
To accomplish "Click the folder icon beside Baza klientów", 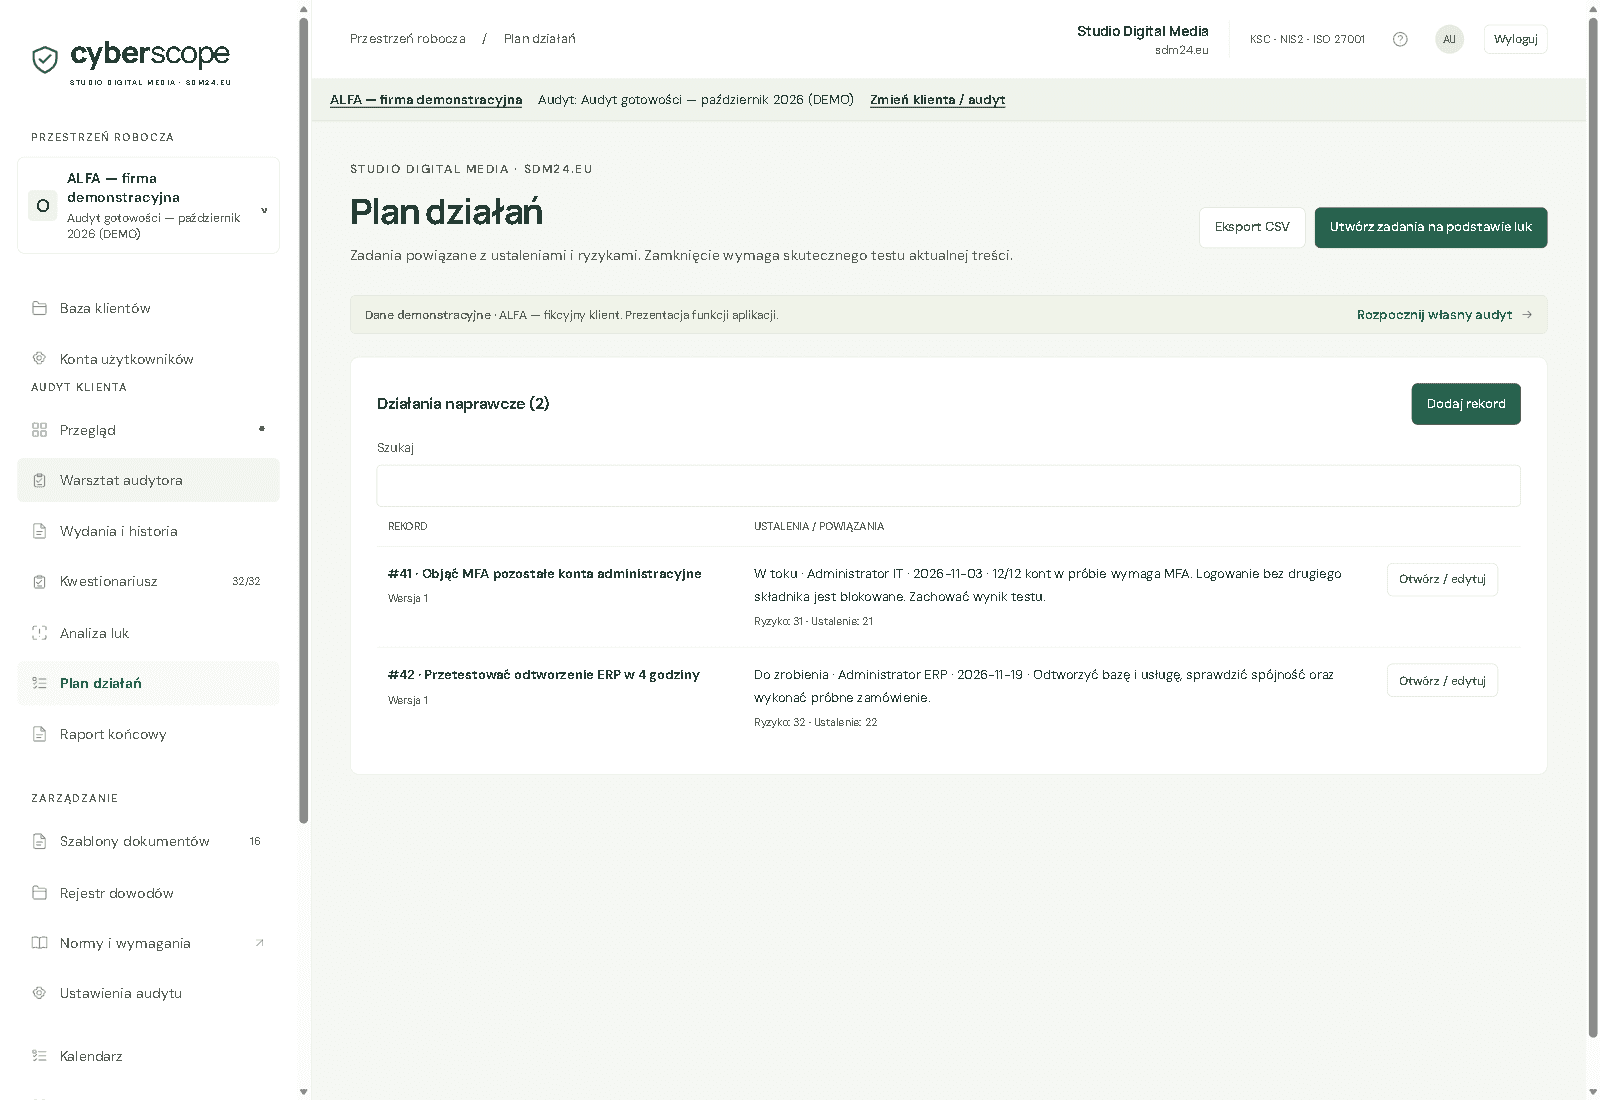I will (x=40, y=308).
